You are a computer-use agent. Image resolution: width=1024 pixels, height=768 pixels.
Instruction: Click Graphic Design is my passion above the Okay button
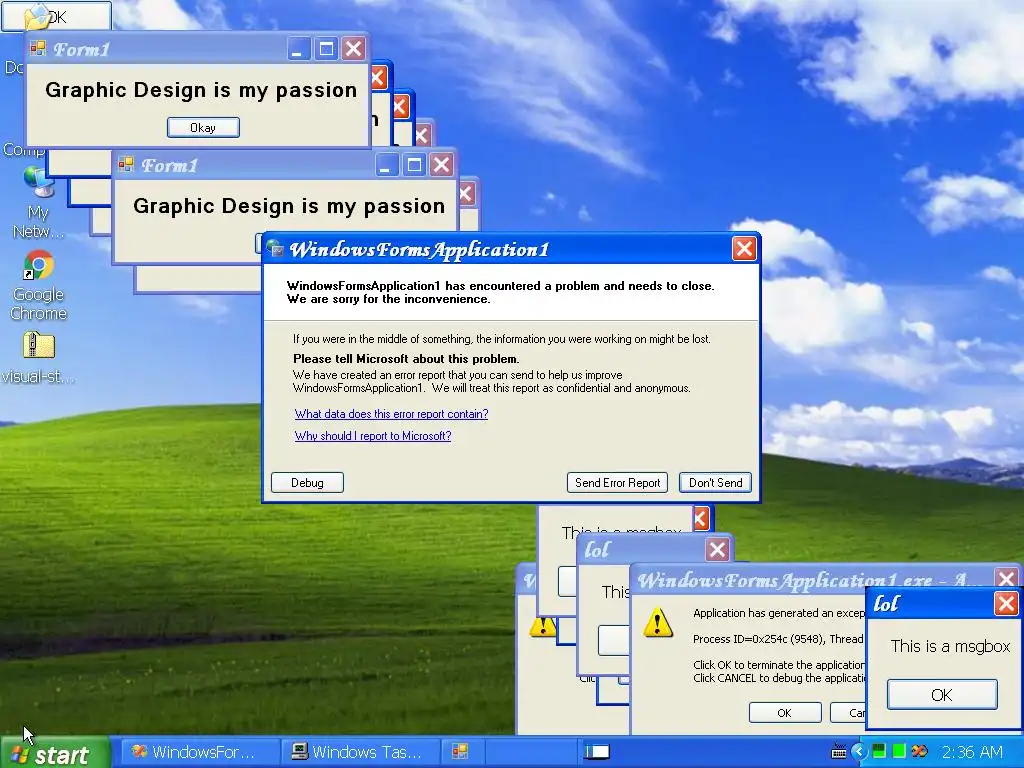pyautogui.click(x=201, y=90)
